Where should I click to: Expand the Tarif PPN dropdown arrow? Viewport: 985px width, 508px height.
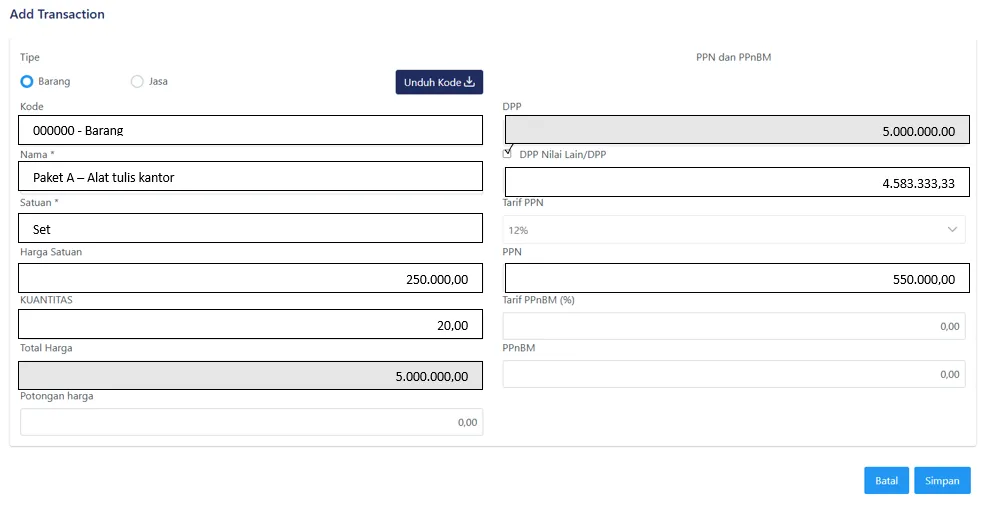click(951, 229)
